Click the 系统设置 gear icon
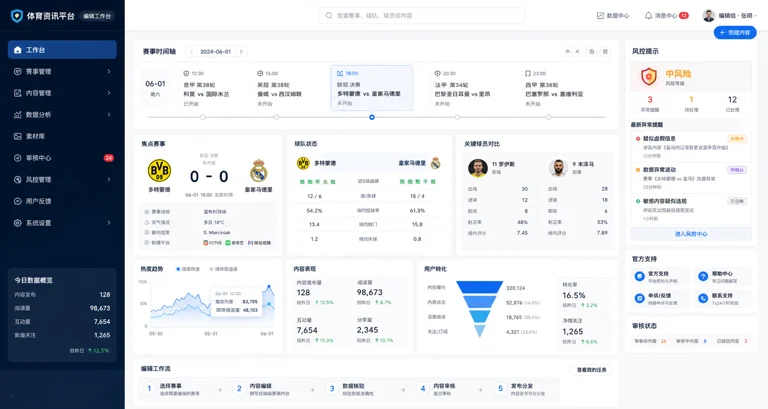 (18, 223)
